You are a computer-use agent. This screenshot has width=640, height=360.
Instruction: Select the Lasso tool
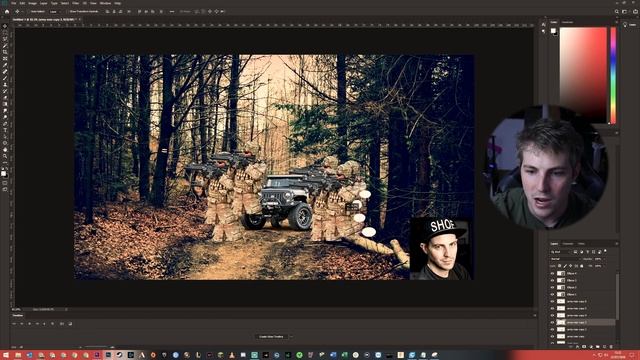[x=5, y=39]
